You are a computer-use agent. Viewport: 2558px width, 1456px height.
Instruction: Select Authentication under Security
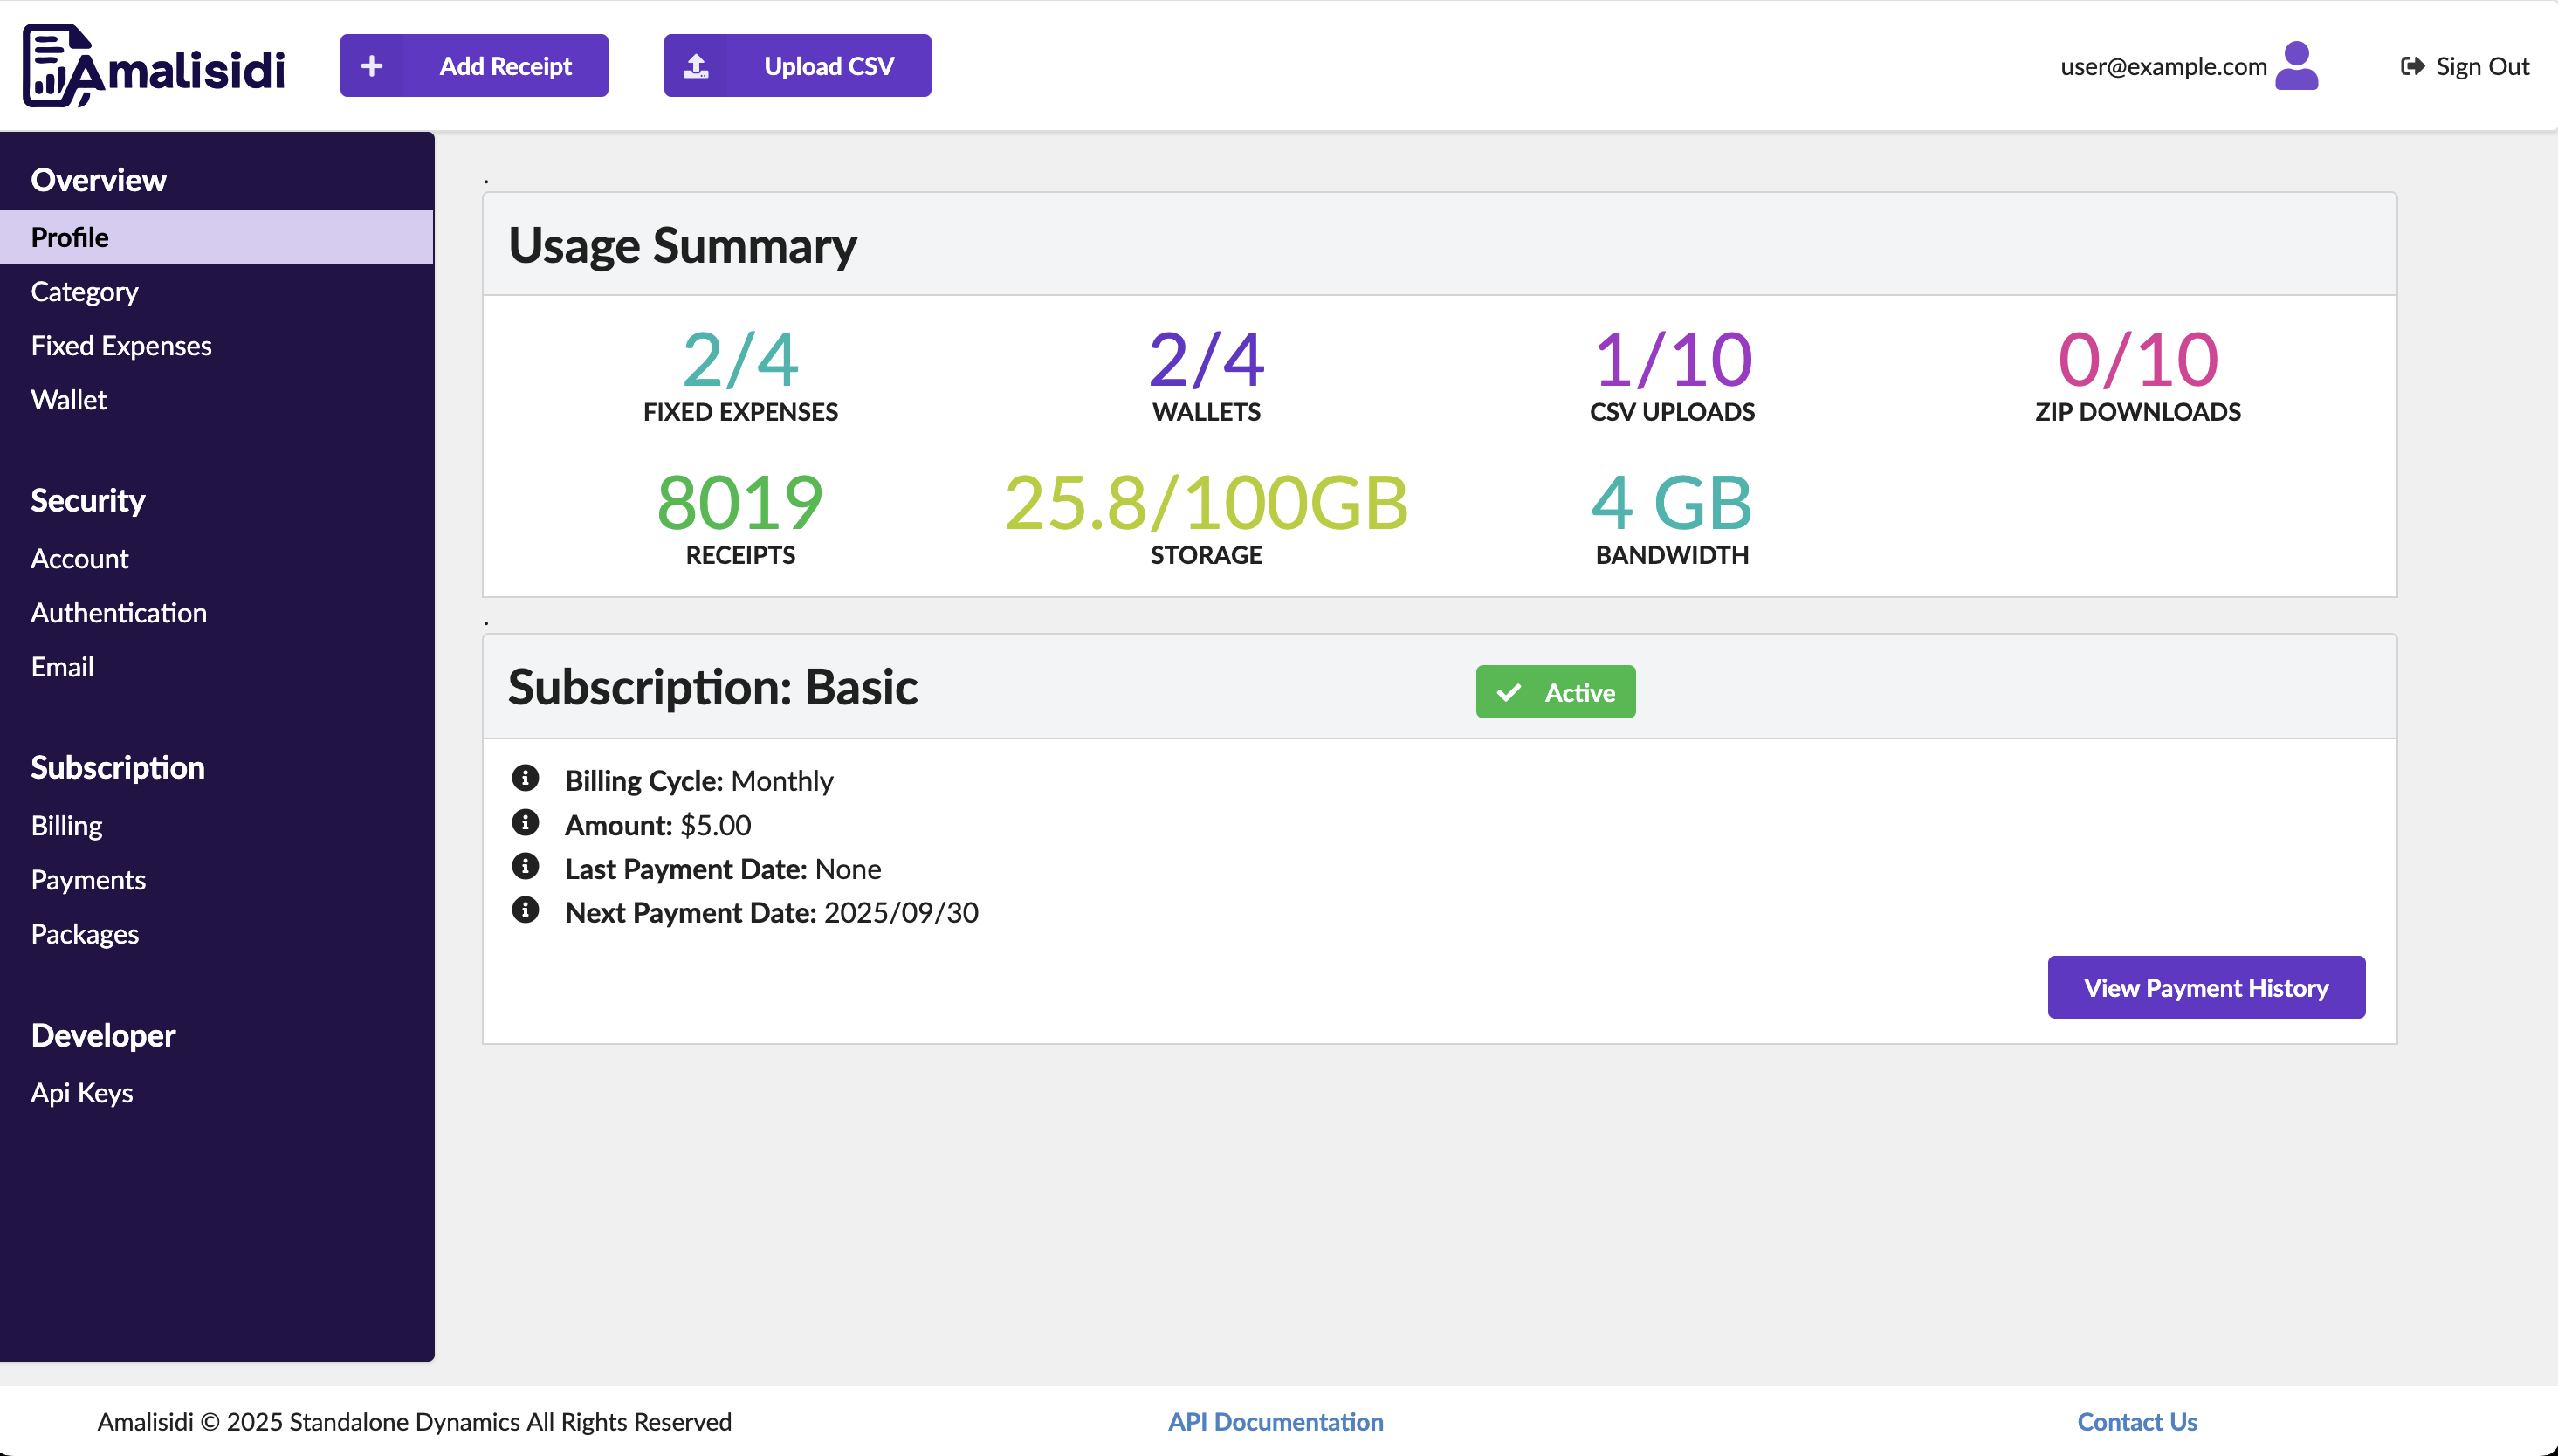[118, 613]
